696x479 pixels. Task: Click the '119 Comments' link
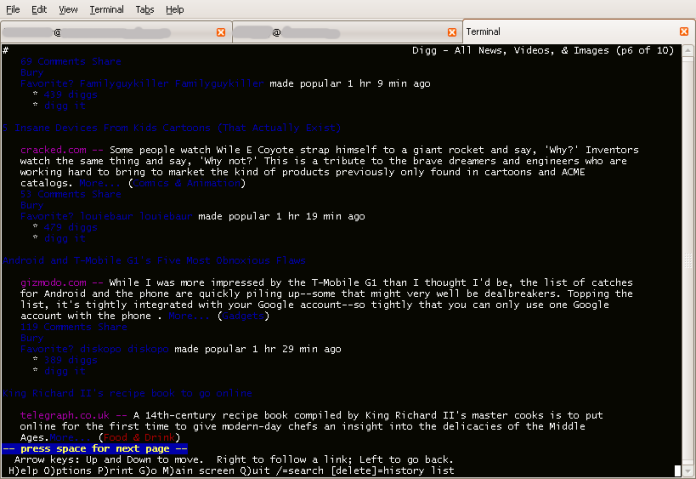point(55,327)
